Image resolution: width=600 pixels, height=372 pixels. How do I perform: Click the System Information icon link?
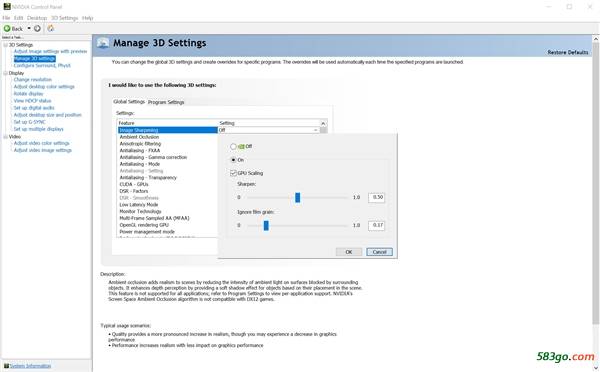point(6,366)
